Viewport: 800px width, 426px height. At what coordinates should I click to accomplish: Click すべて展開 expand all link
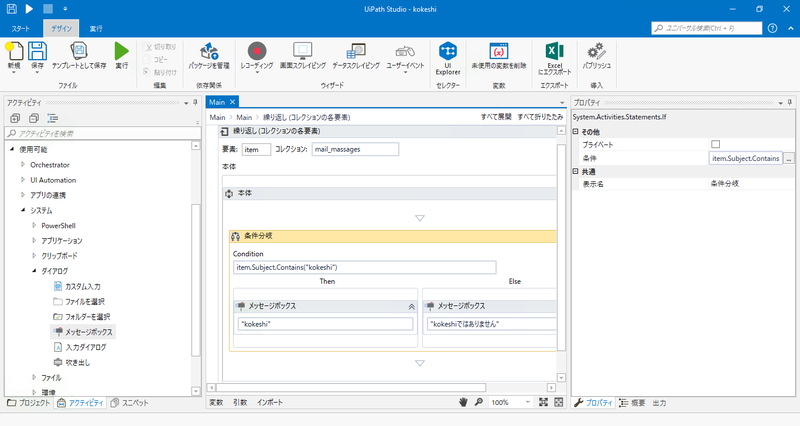pyautogui.click(x=495, y=117)
